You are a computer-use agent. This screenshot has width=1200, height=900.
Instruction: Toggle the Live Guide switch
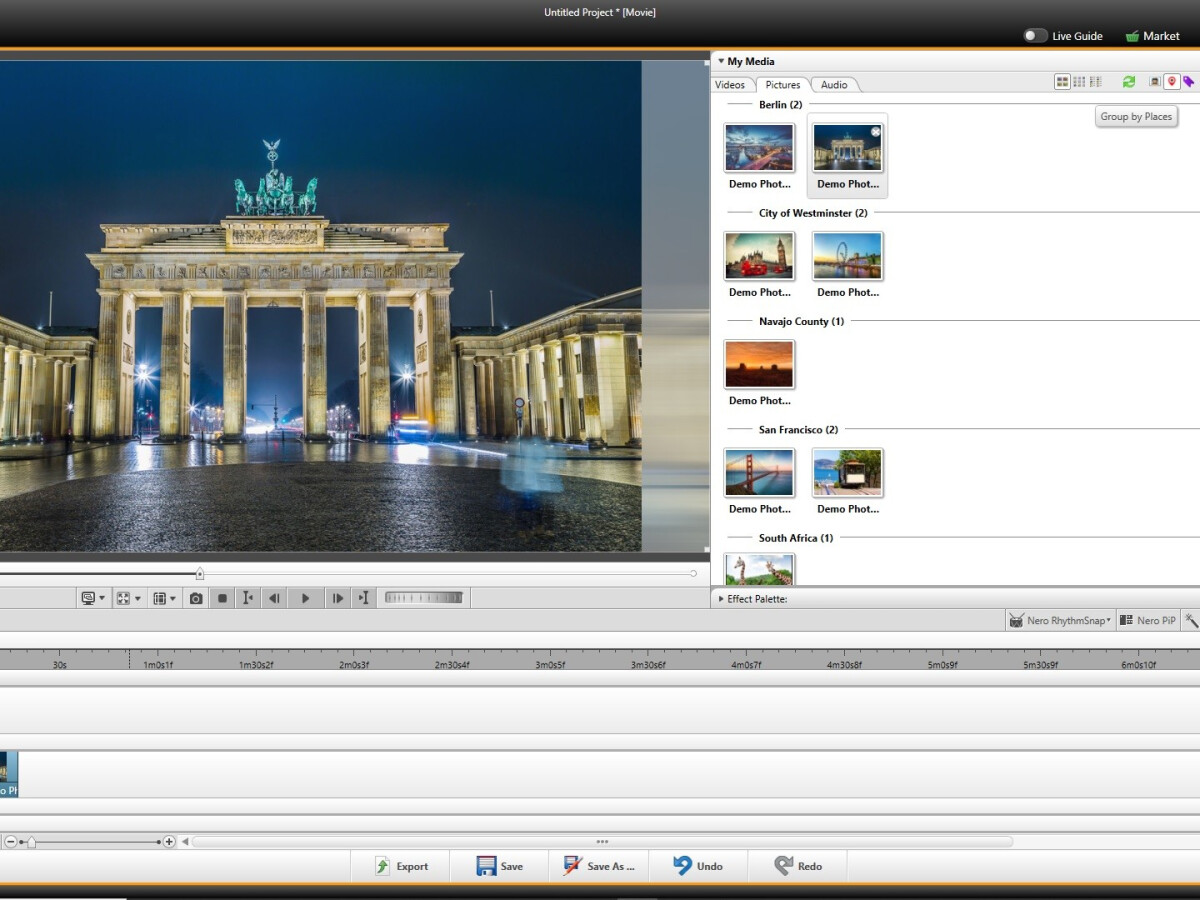click(x=1035, y=35)
